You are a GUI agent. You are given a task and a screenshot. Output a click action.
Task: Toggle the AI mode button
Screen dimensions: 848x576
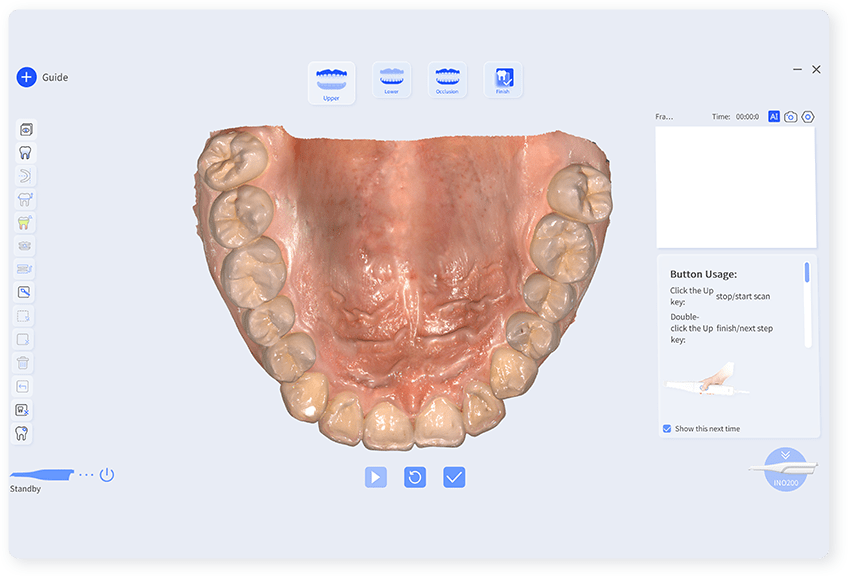point(774,117)
